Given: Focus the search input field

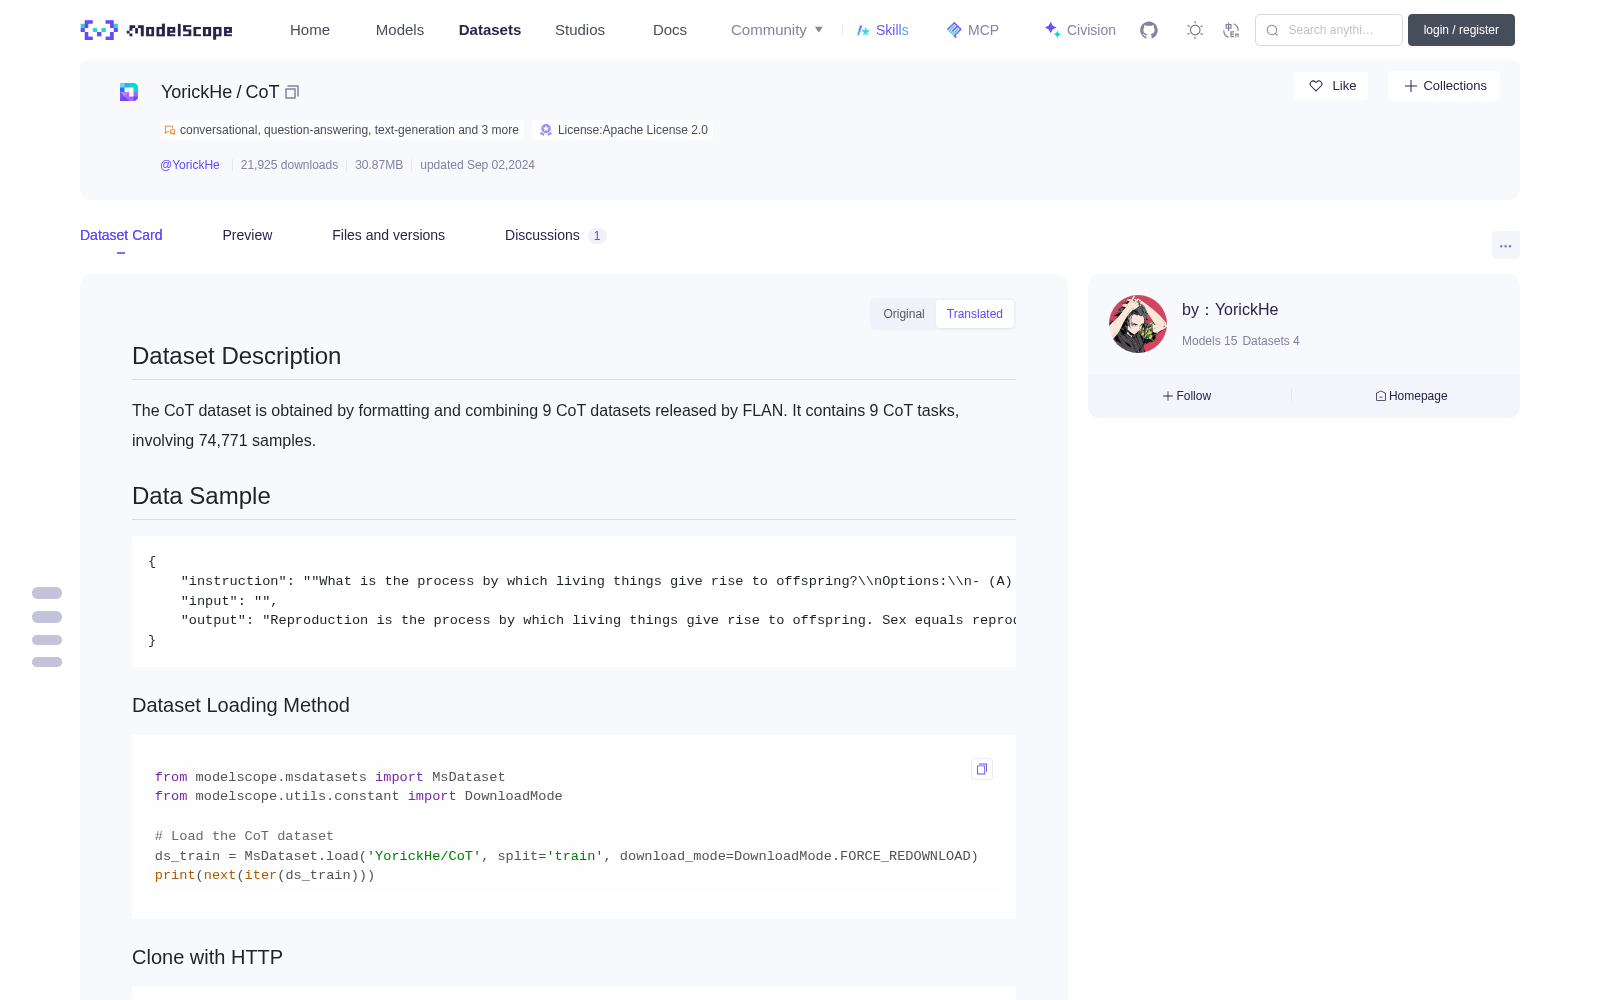Looking at the screenshot, I should (x=1329, y=30).
